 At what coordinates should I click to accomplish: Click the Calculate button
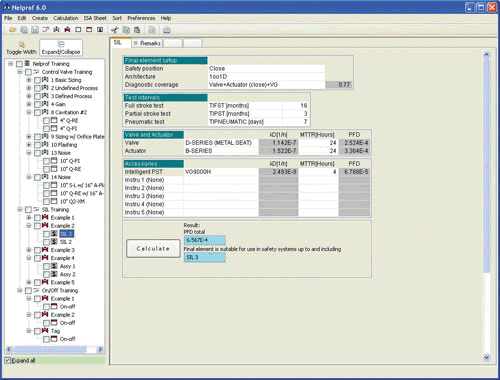(x=153, y=249)
